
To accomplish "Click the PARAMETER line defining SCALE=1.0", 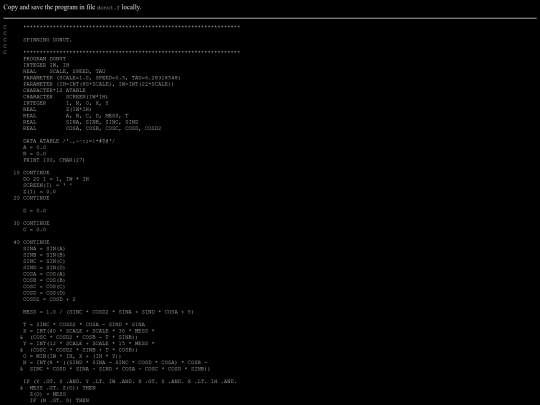I will pyautogui.click(x=102, y=78).
